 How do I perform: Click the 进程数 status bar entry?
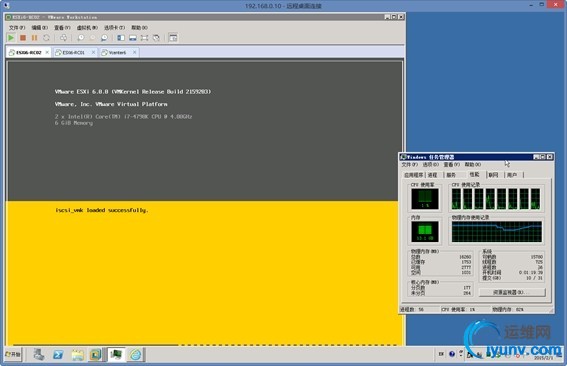[x=412, y=310]
